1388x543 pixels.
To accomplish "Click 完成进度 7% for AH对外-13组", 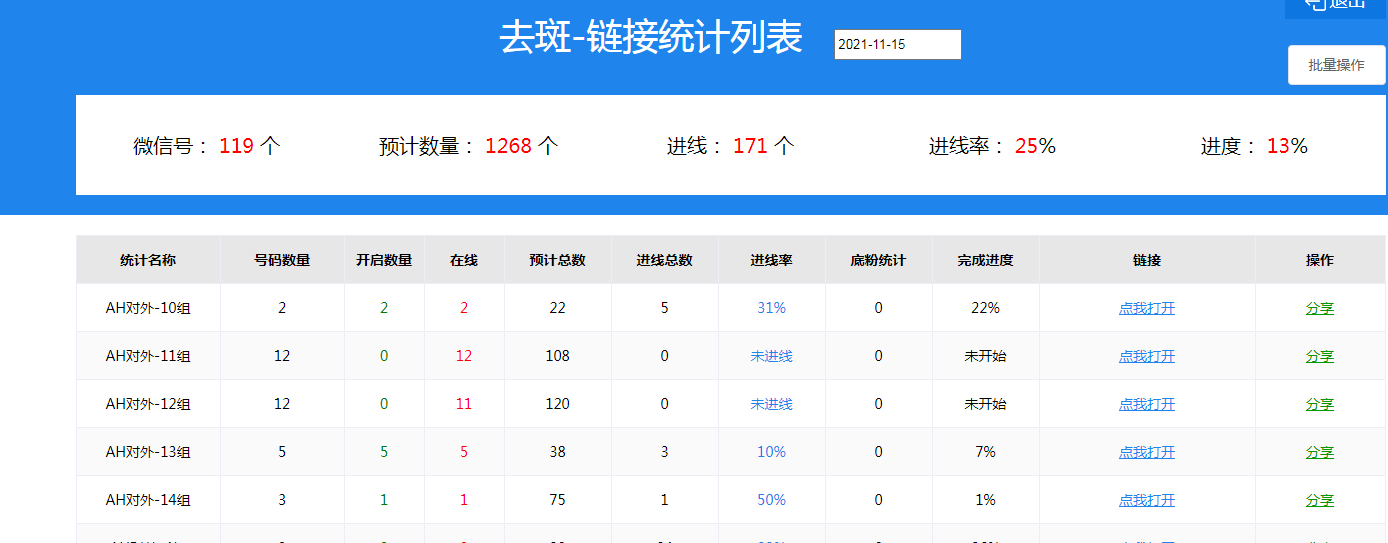I will [986, 452].
